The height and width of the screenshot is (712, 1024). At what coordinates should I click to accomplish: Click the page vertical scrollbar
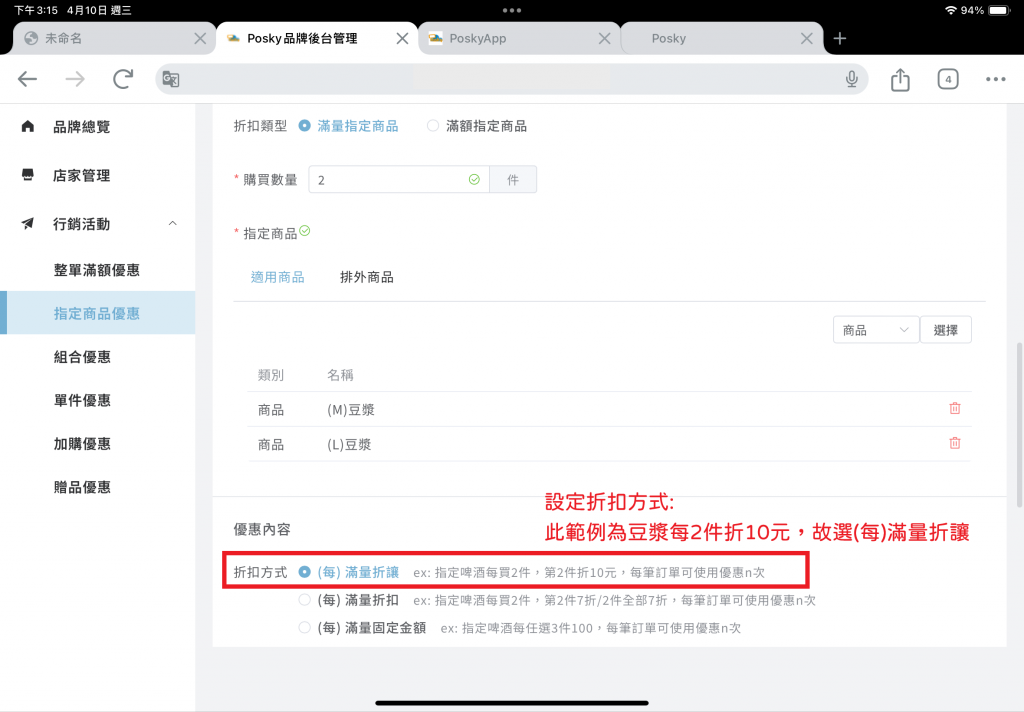coord(1019,425)
